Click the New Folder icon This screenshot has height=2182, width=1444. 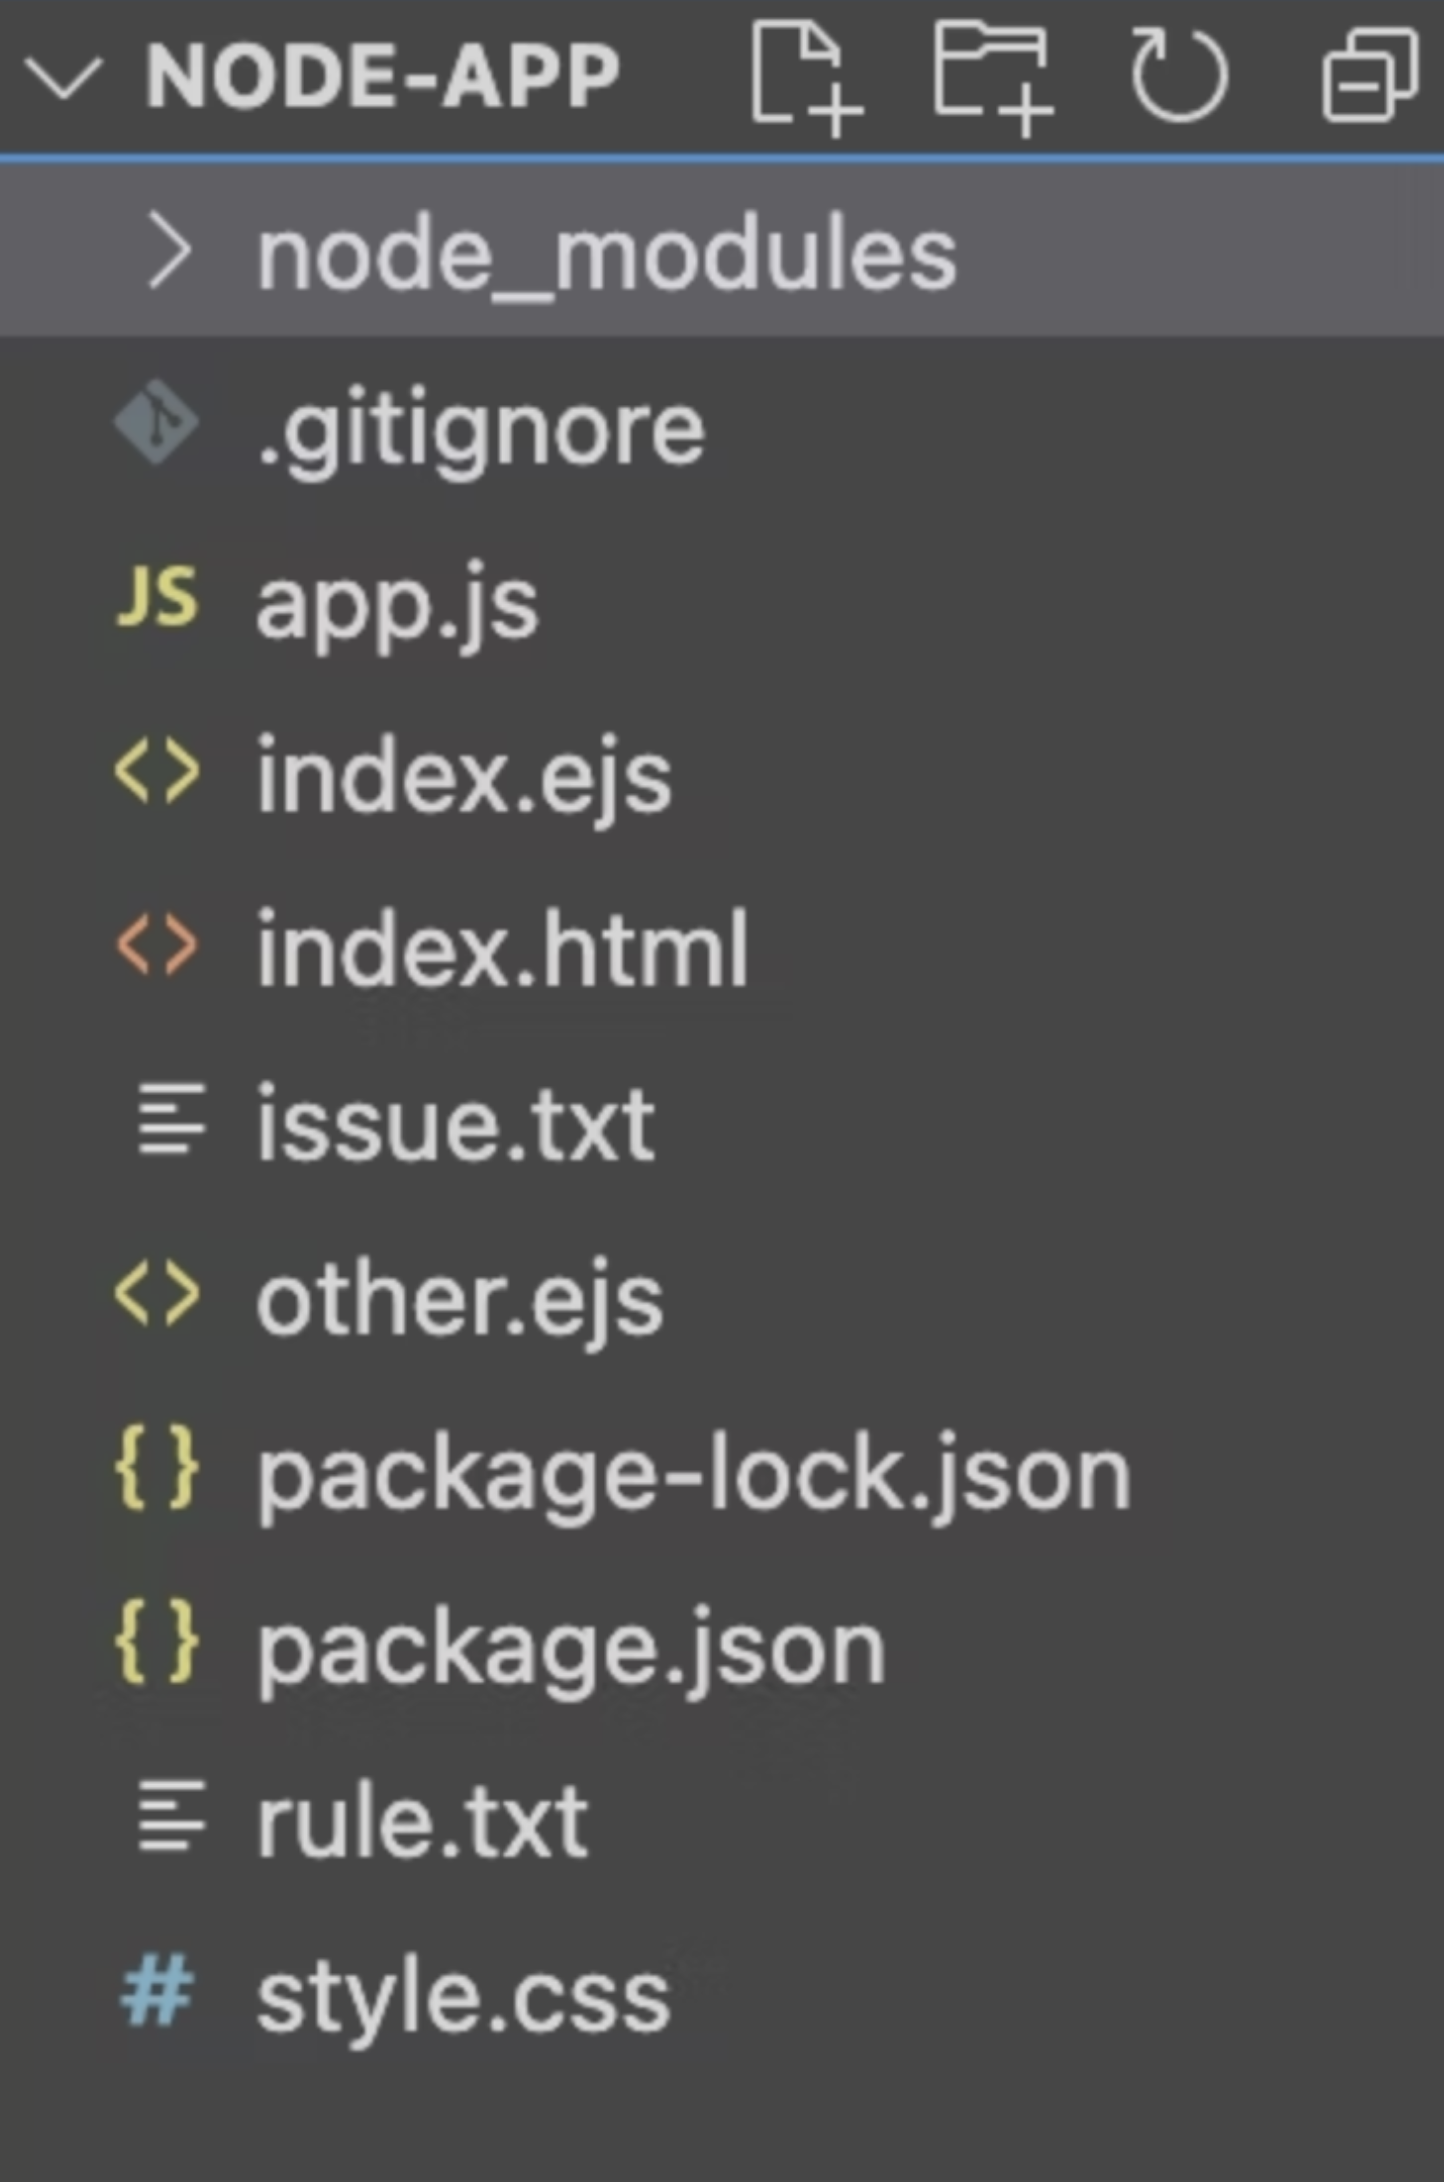click(992, 78)
